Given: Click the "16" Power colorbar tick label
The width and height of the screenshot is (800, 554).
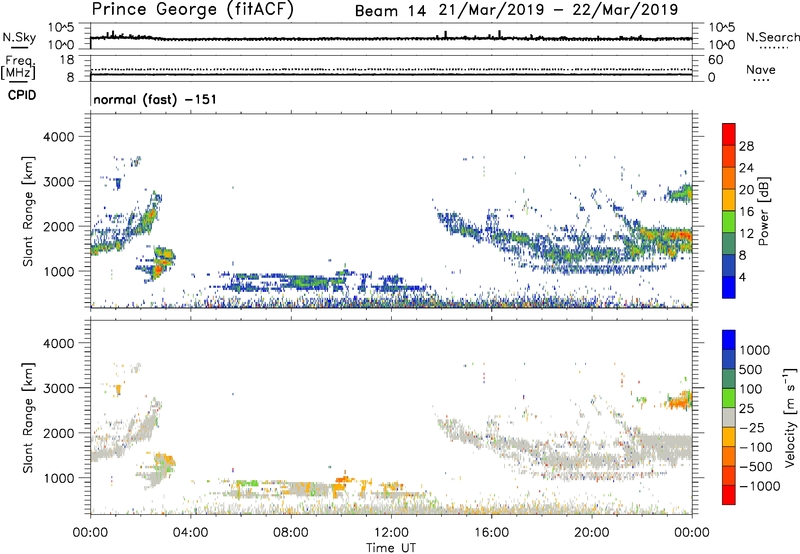Looking at the screenshot, I should pyautogui.click(x=746, y=212).
